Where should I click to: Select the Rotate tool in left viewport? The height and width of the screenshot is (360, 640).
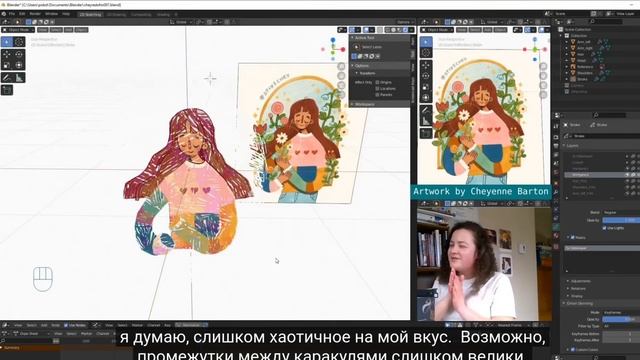coord(19,54)
